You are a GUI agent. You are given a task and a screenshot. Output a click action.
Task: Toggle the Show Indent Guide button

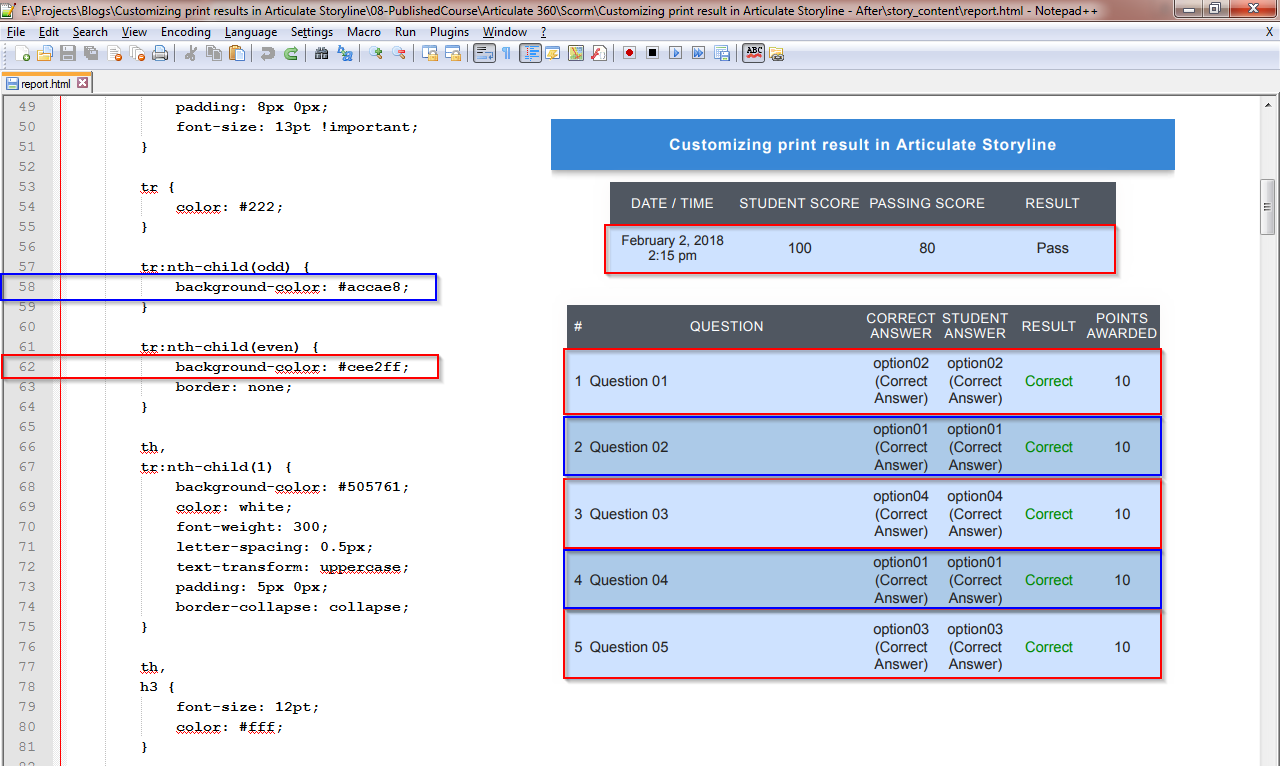click(x=530, y=53)
